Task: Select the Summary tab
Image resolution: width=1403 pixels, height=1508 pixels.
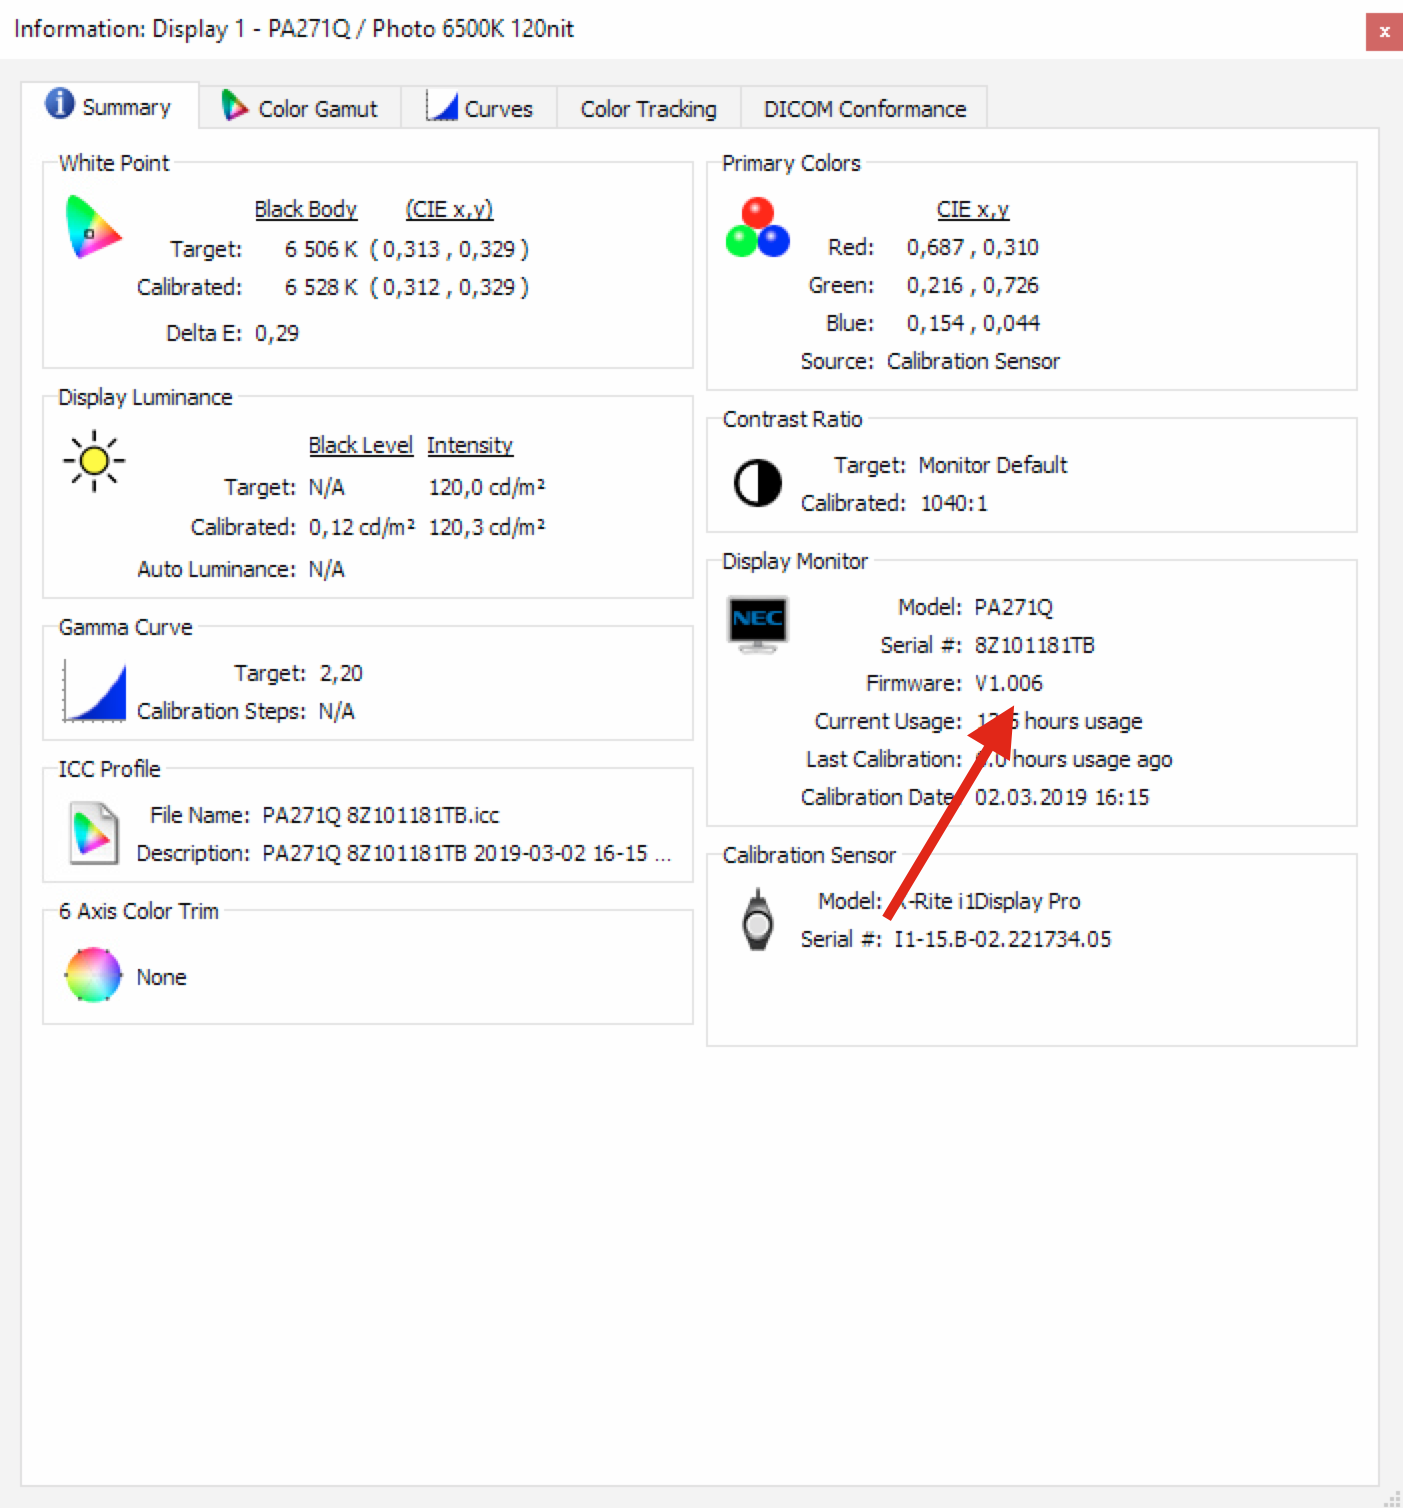Action: coord(109,106)
